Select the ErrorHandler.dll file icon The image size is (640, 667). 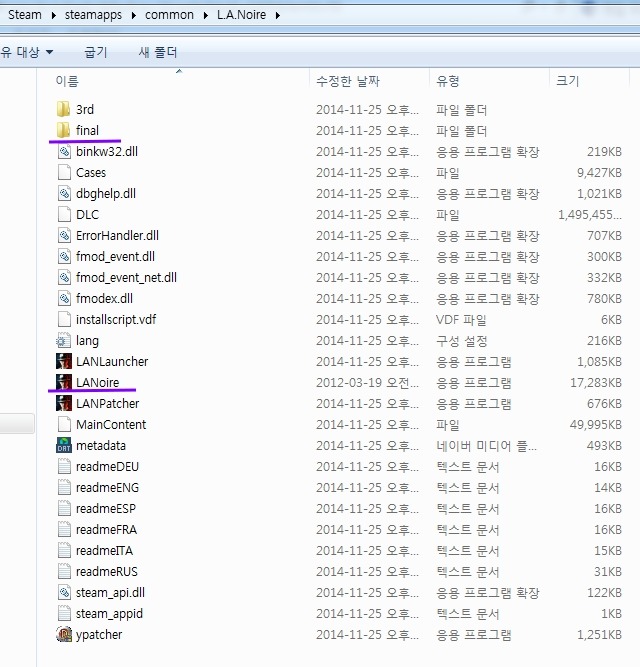[x=64, y=235]
